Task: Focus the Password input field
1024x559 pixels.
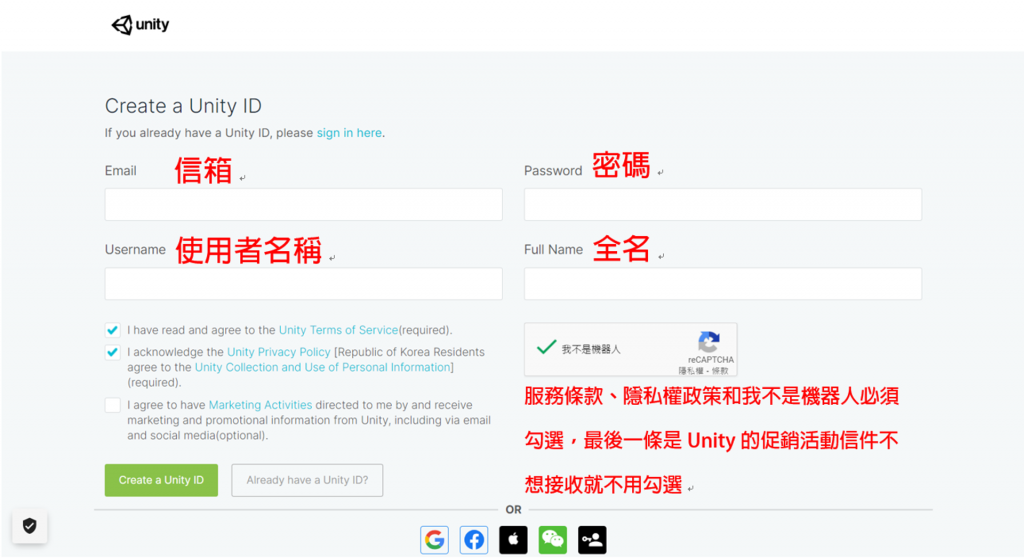Action: coord(723,204)
